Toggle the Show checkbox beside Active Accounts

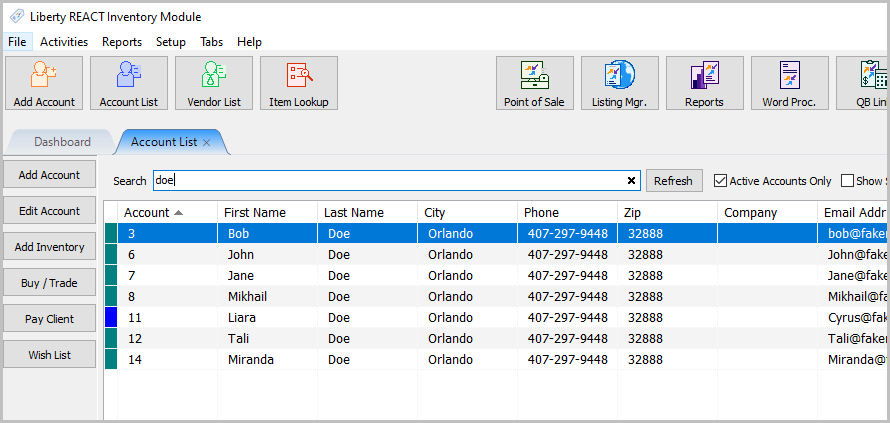[847, 181]
